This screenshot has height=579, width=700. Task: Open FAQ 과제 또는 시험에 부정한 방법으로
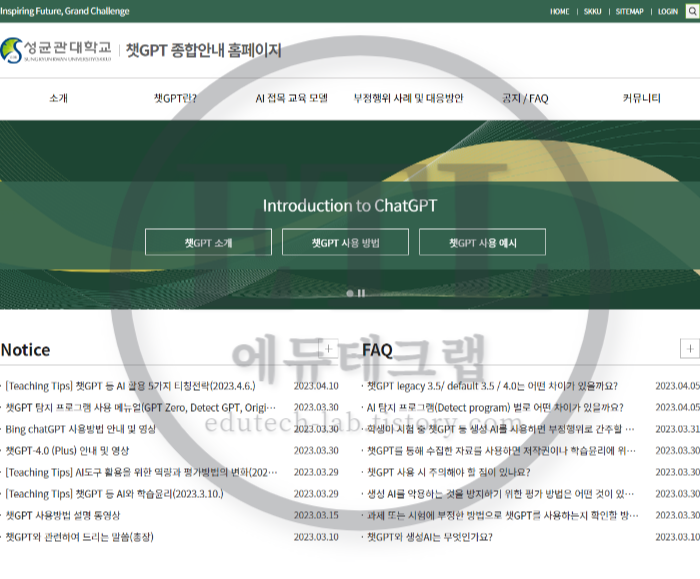(503, 516)
